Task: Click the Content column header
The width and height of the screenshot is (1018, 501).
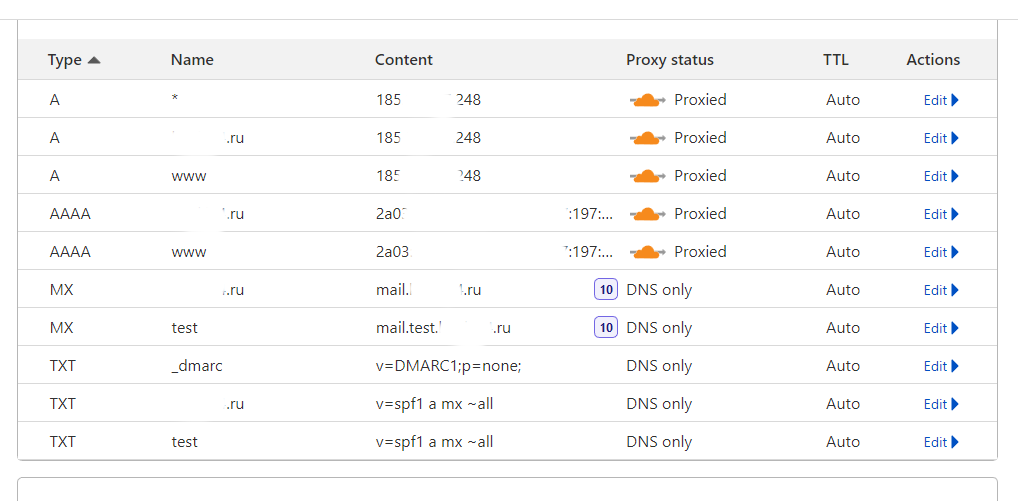Action: [404, 60]
